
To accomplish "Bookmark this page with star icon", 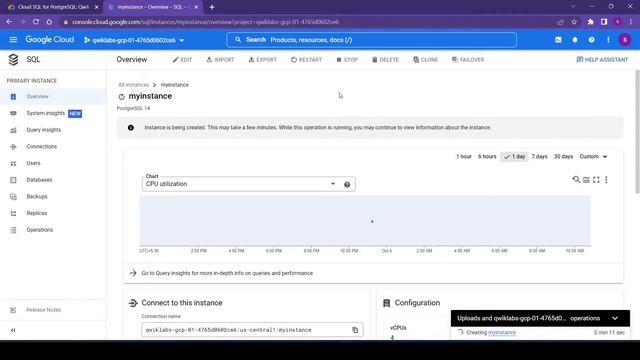I will tap(574, 22).
